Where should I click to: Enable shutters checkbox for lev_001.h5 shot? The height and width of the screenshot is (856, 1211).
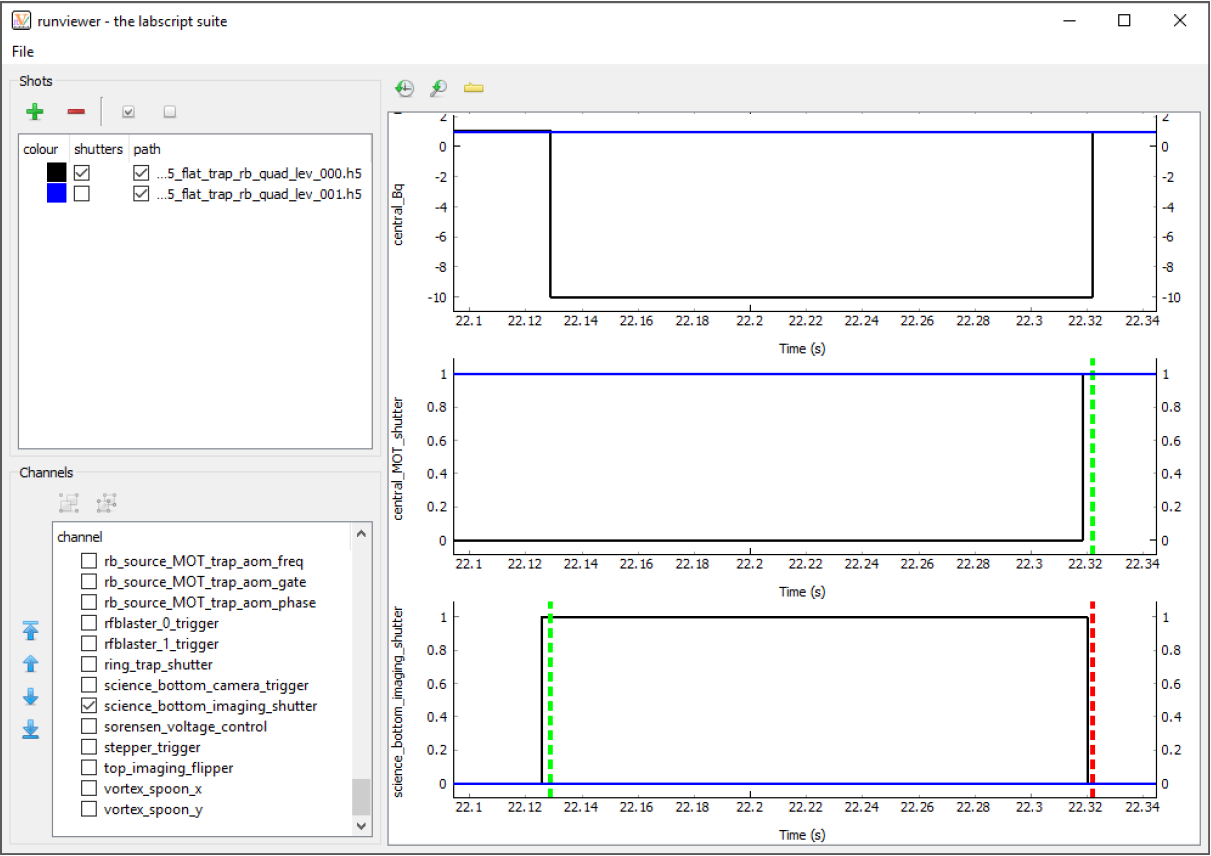(82, 194)
